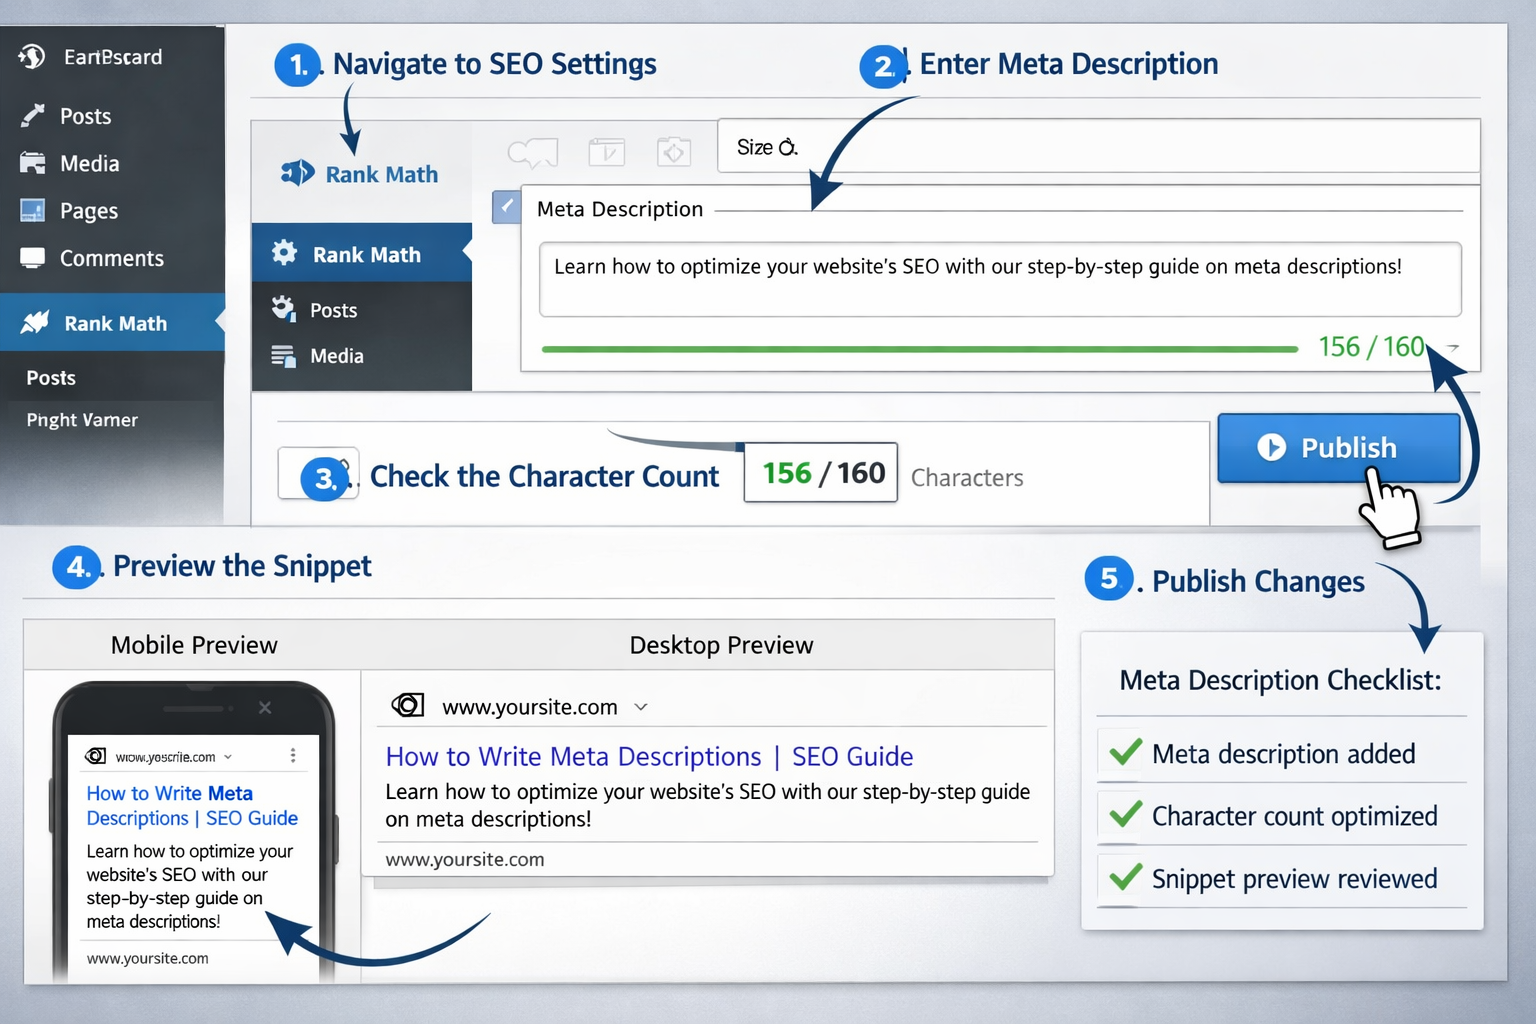The image size is (1536, 1024).
Task: Open the Rank Math submenu Media entry
Action: 338,356
